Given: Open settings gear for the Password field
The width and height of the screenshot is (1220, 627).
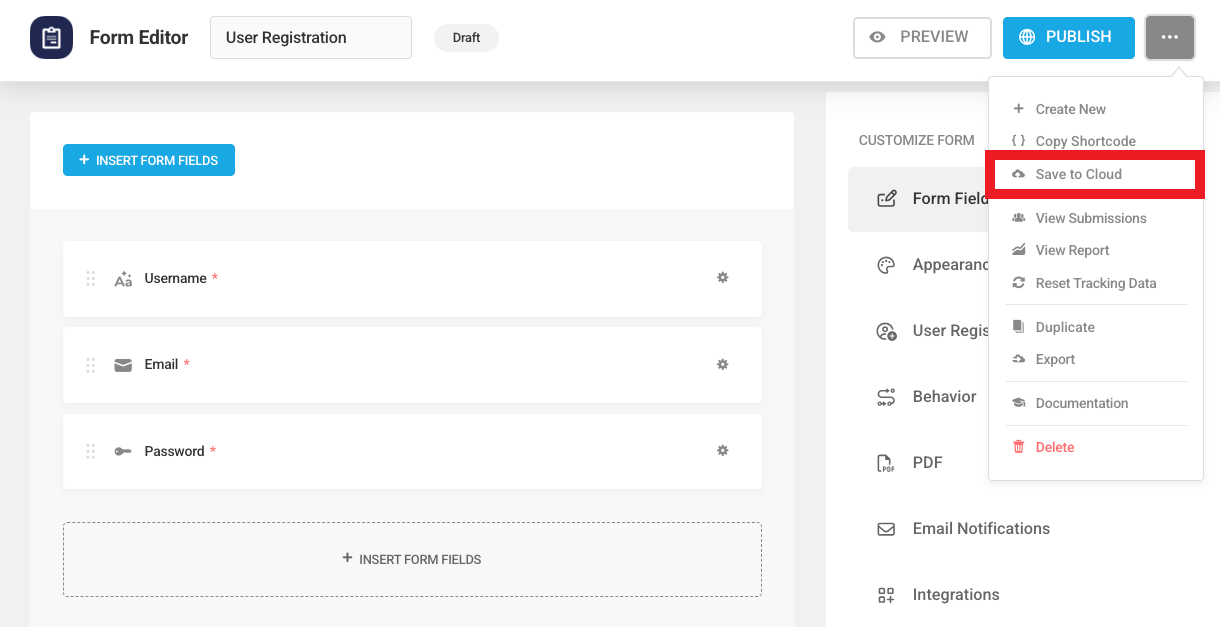Looking at the screenshot, I should [722, 451].
